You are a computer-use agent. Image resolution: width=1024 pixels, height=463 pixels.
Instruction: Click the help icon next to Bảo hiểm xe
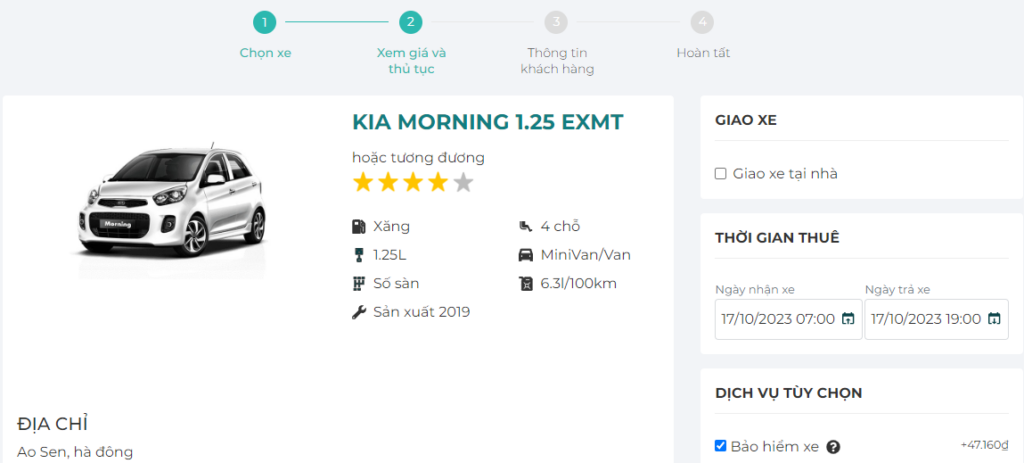click(833, 447)
